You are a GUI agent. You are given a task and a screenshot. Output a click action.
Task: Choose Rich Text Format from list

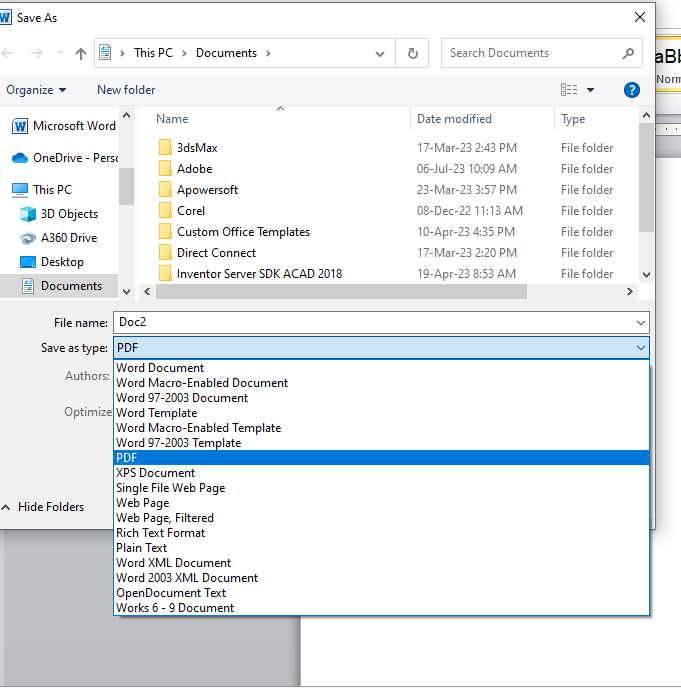pos(160,533)
